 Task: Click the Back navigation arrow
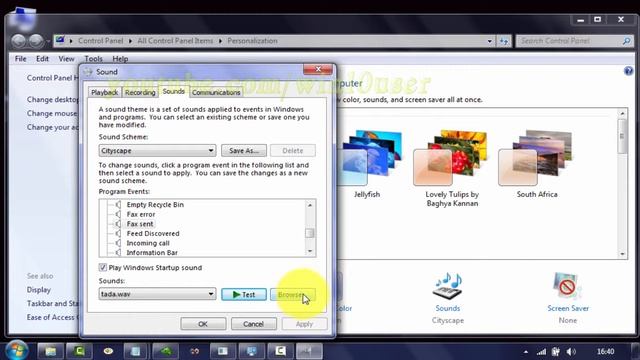19,41
